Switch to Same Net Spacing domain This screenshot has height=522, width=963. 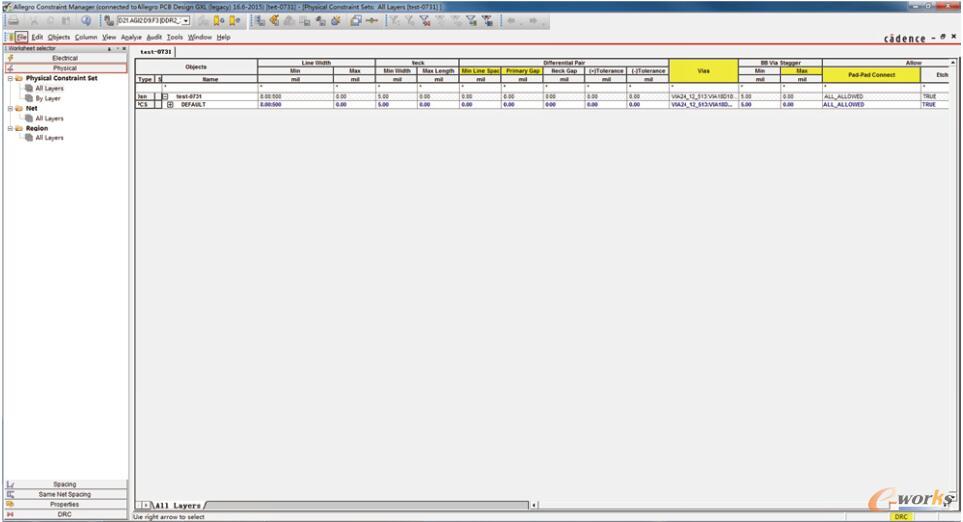[65, 494]
